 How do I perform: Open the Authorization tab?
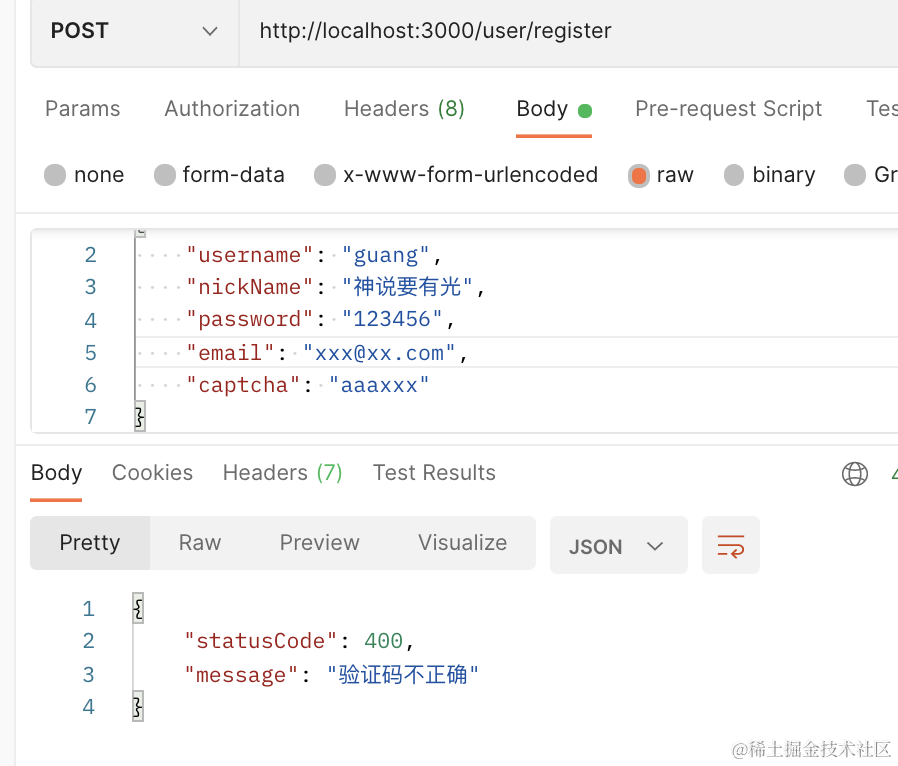pyautogui.click(x=232, y=109)
